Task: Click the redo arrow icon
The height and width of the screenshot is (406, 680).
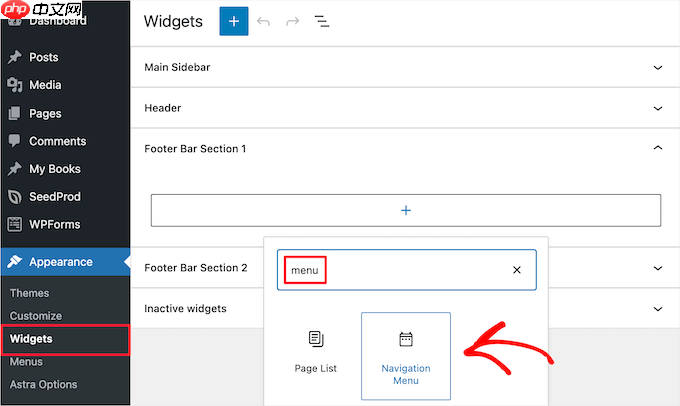Action: (x=293, y=21)
